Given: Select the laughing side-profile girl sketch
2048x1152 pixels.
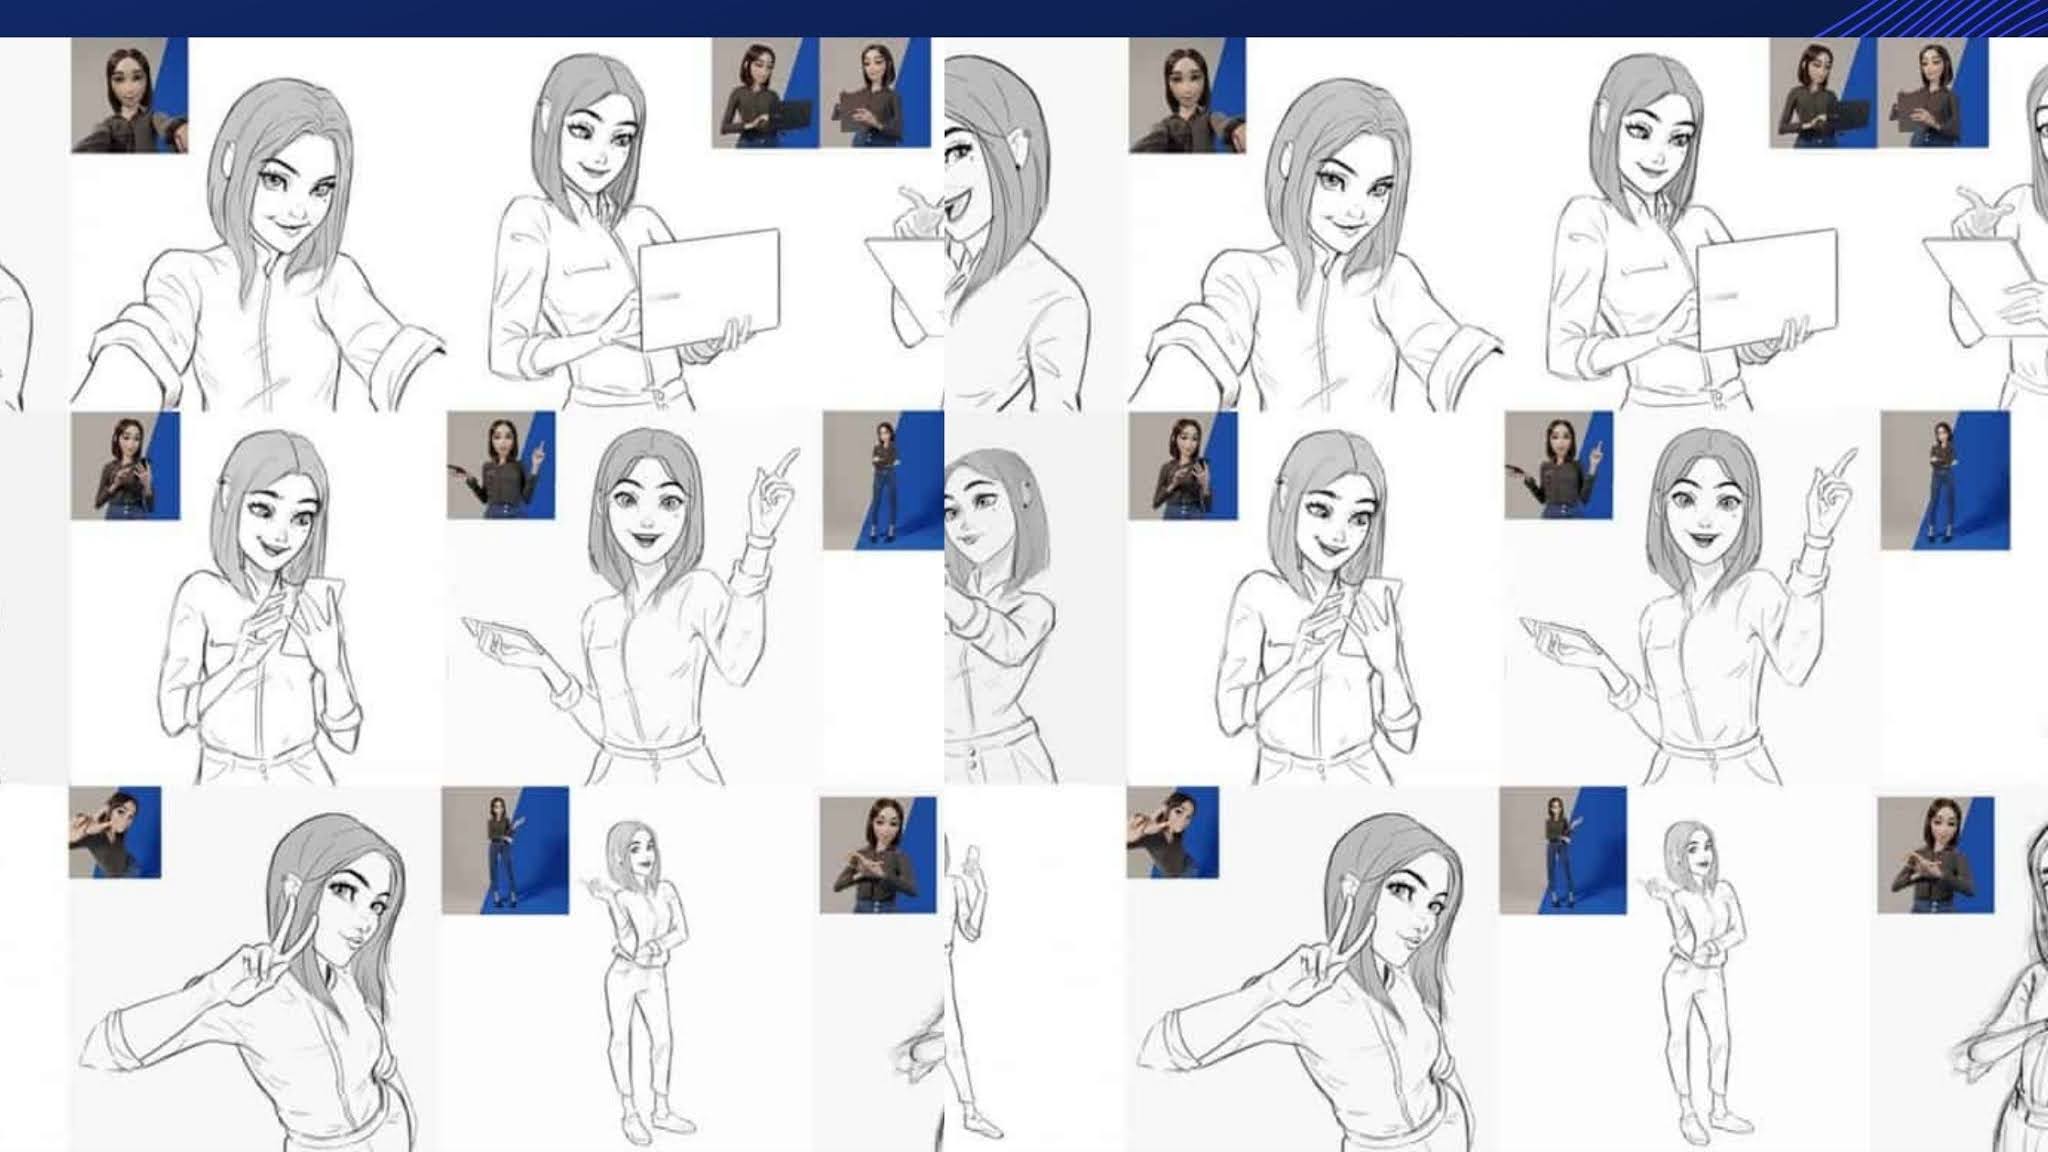Looking at the screenshot, I should click(1017, 232).
